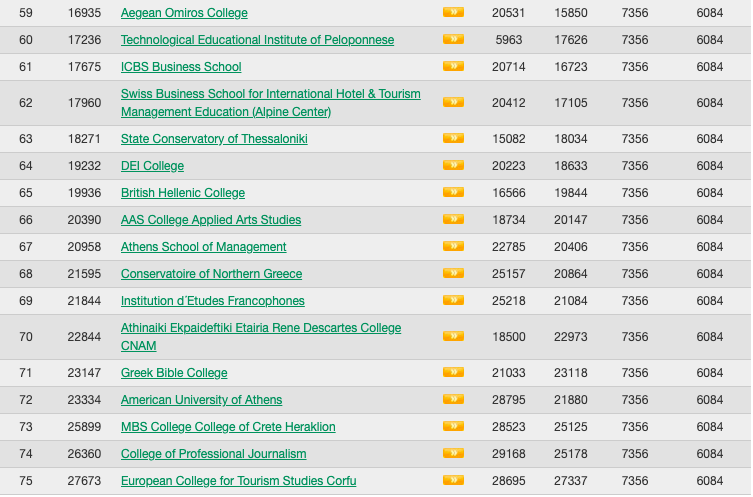Select world rank value 18271

pos(85,139)
